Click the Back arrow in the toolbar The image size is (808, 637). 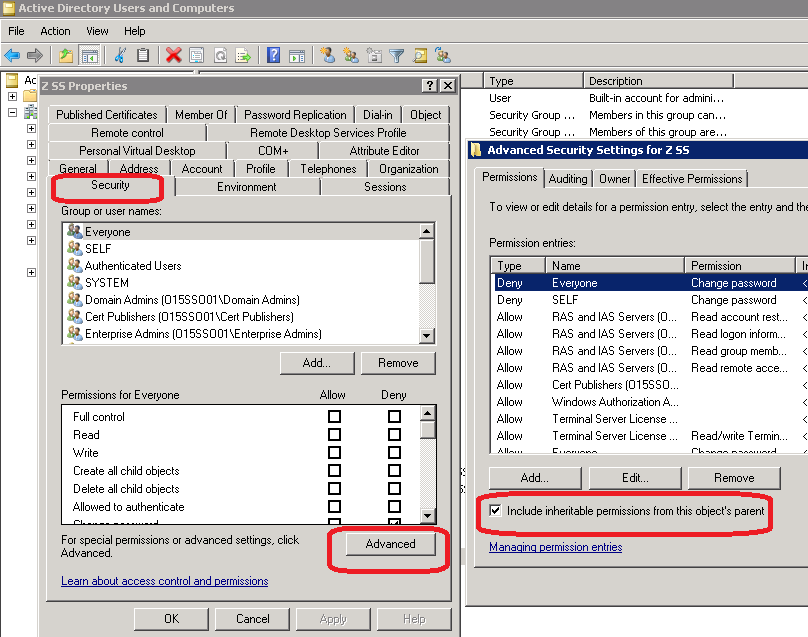click(12, 55)
